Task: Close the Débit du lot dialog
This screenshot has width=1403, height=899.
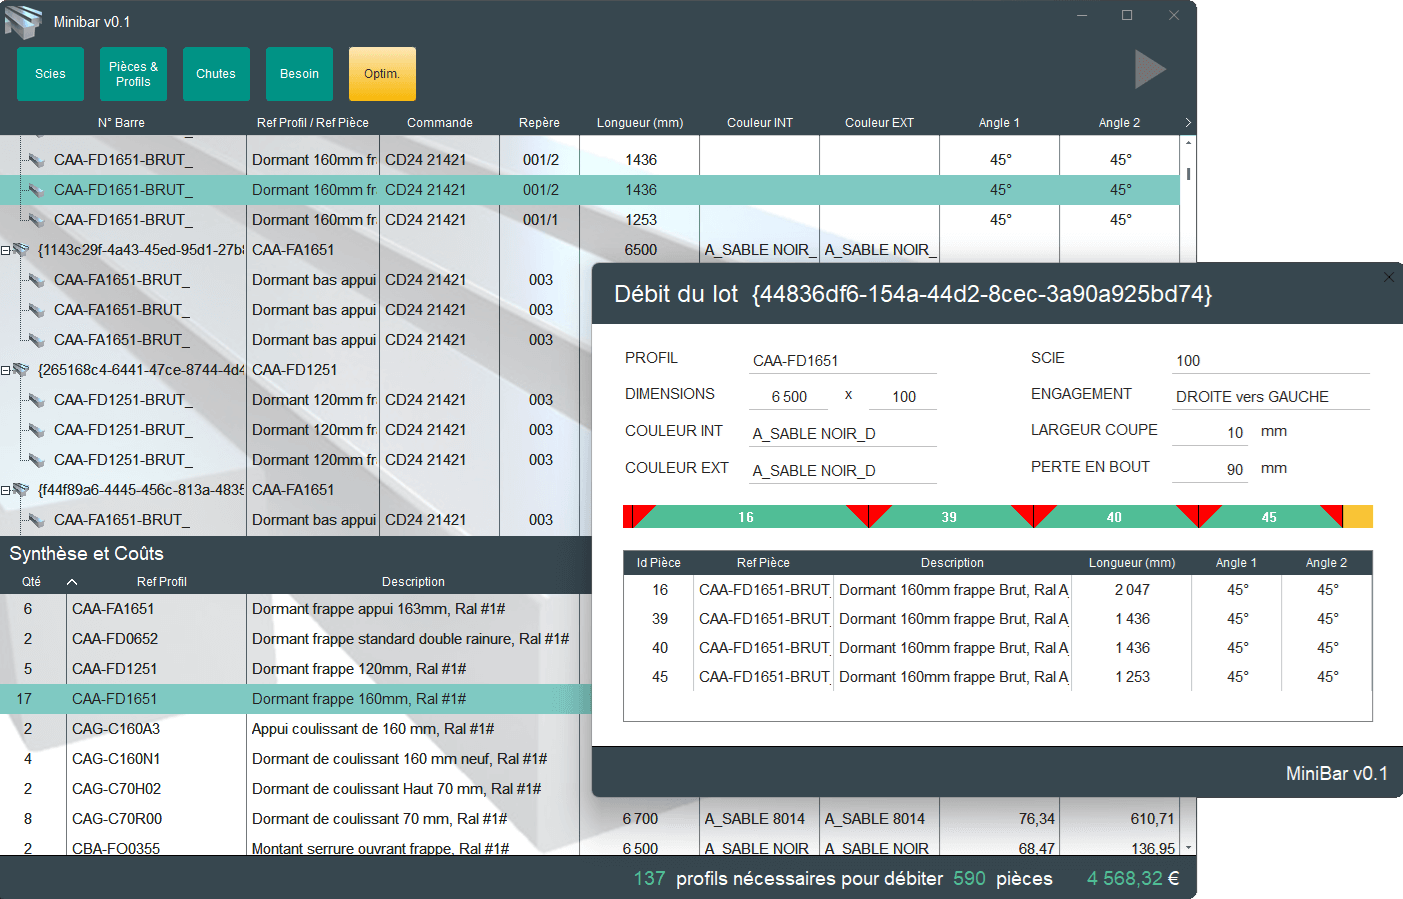Action: tap(1388, 277)
